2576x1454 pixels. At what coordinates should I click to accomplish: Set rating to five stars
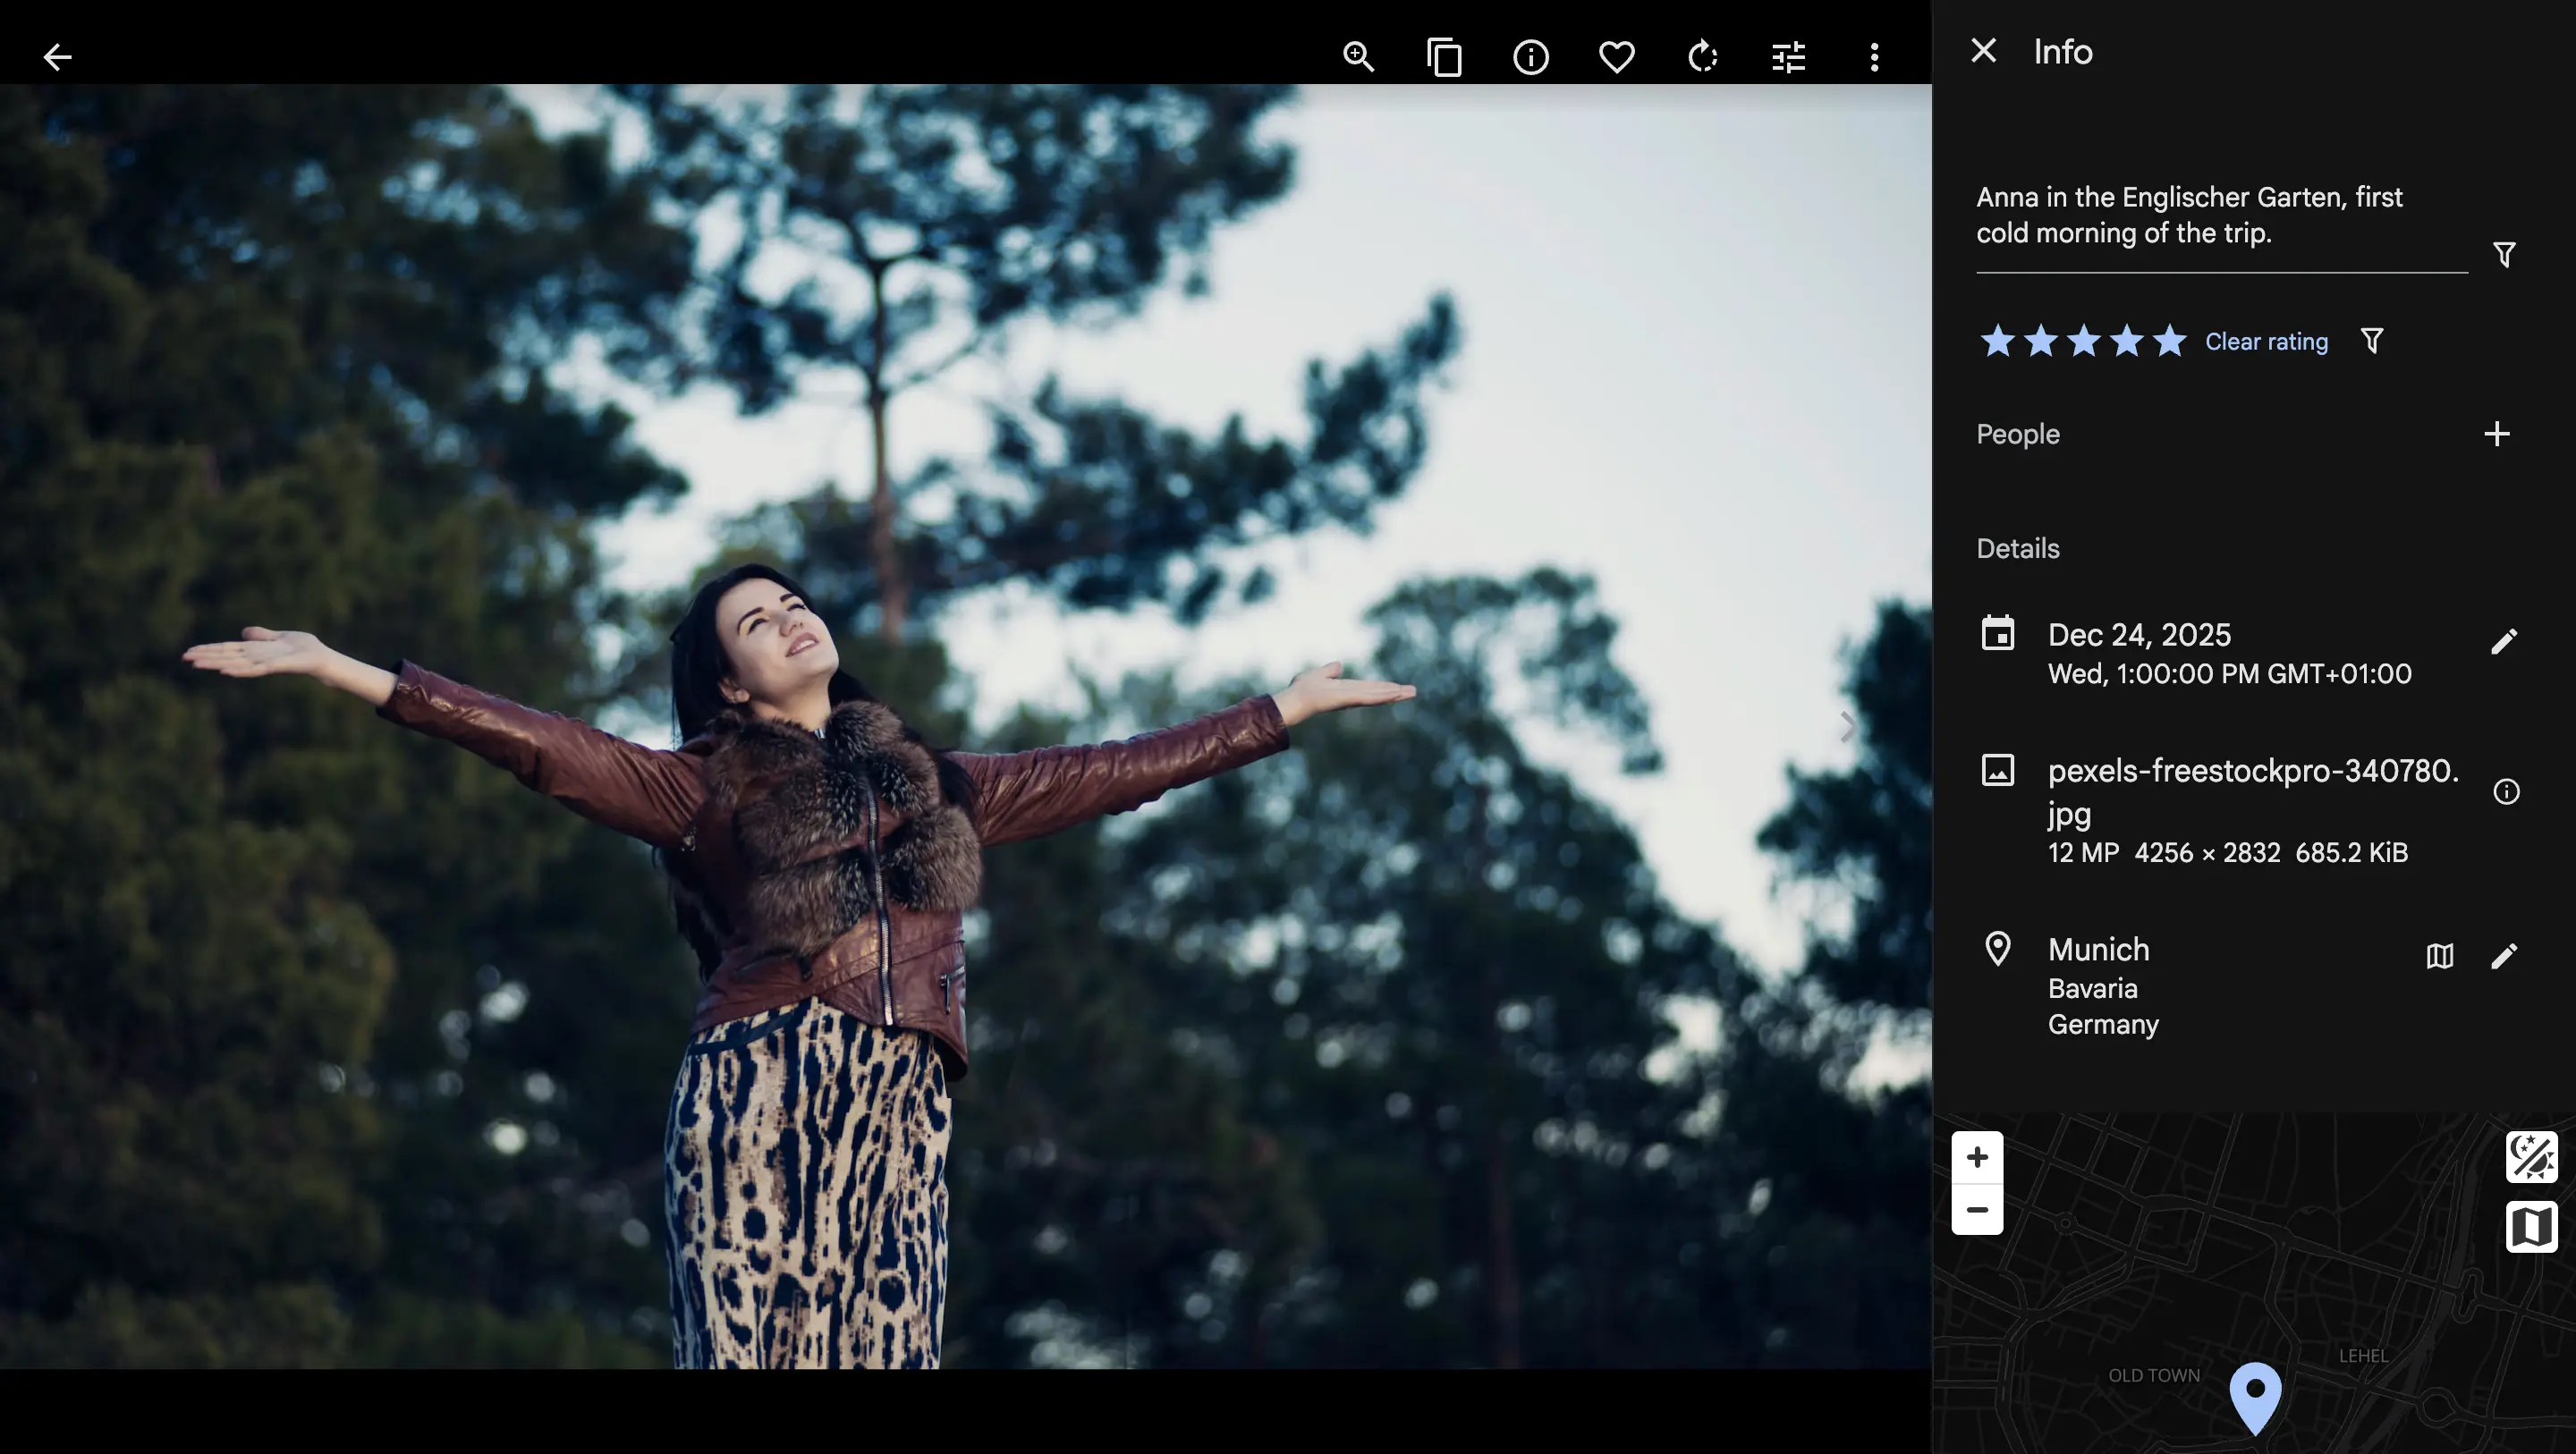[x=2169, y=342]
